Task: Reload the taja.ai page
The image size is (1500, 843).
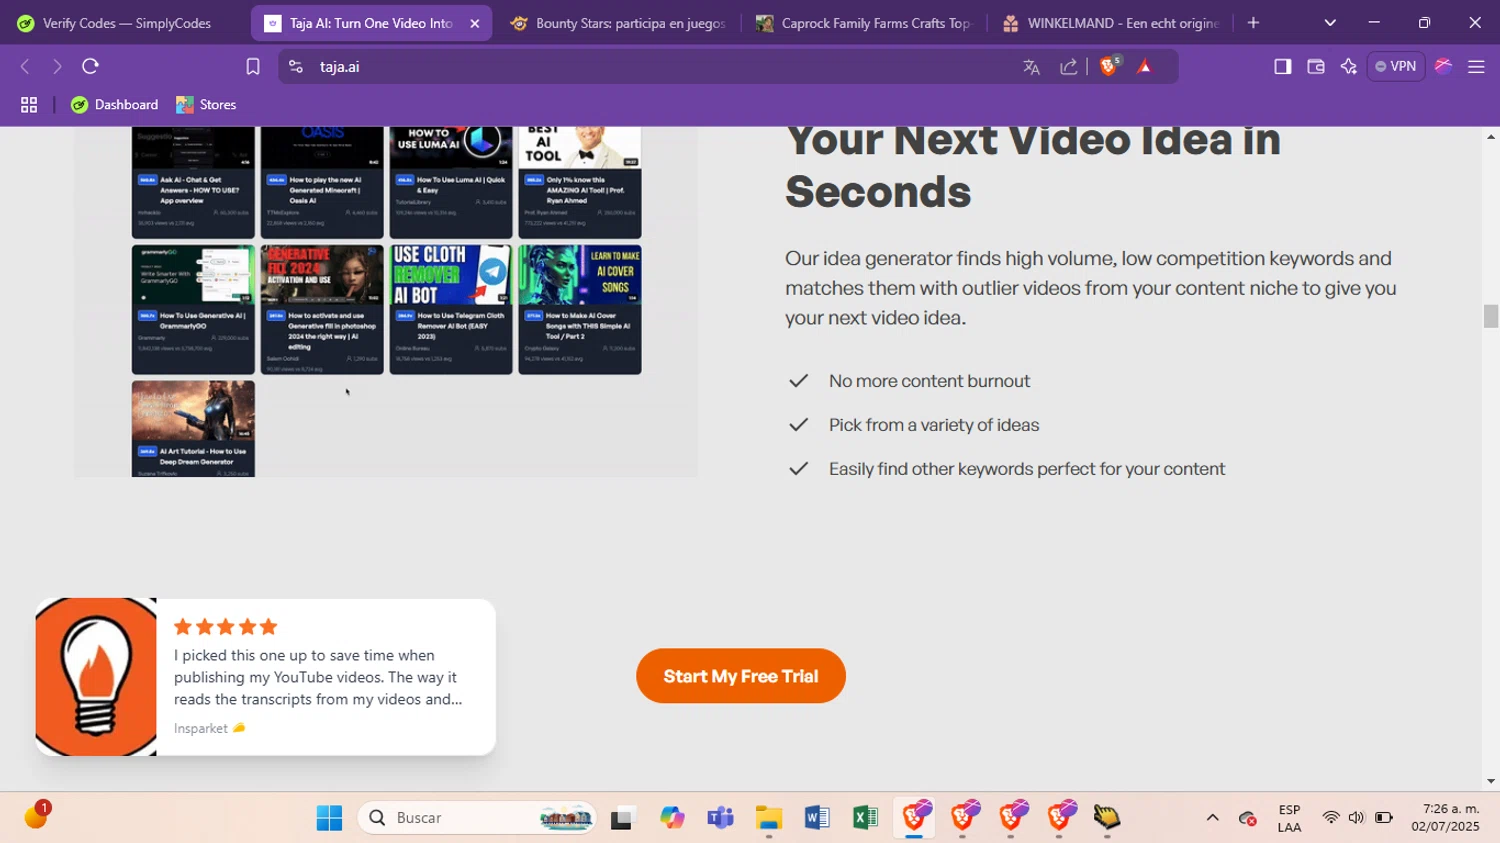Action: click(91, 67)
